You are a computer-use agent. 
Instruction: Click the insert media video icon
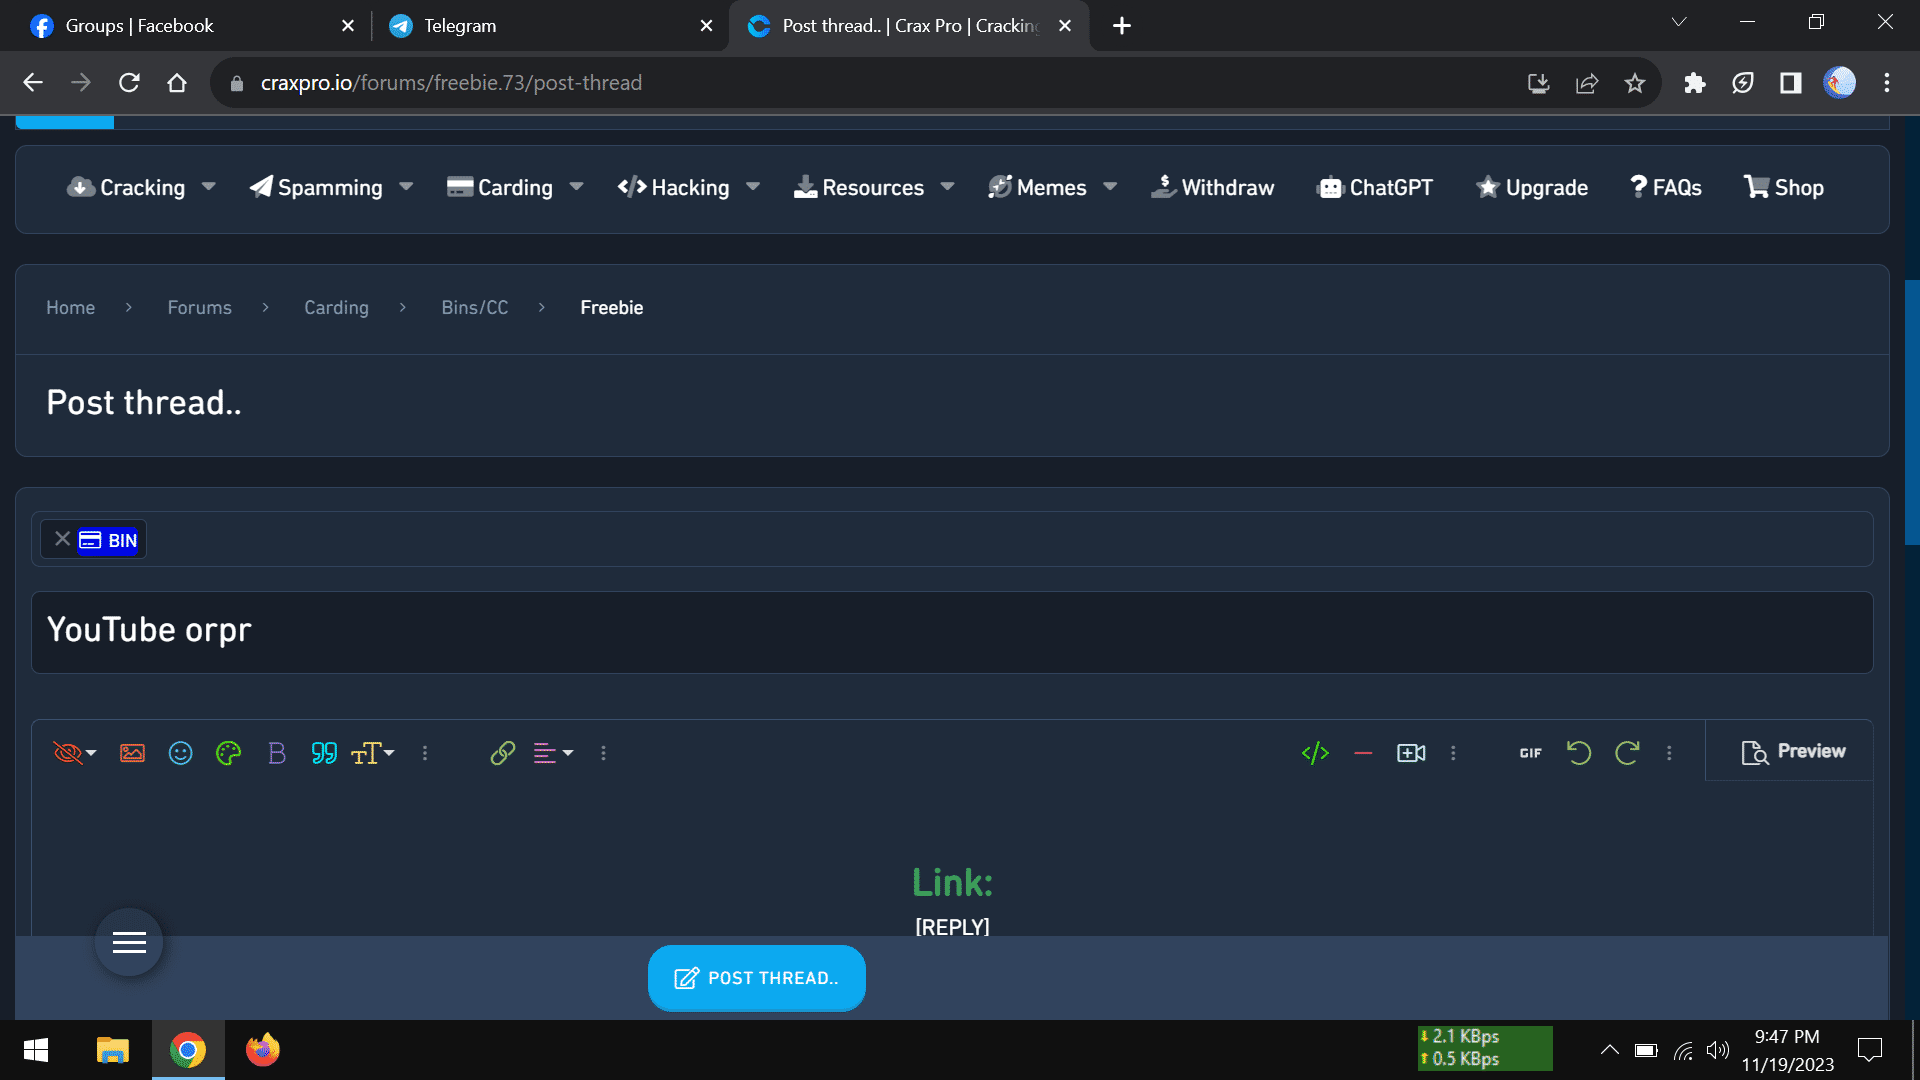(x=1411, y=753)
